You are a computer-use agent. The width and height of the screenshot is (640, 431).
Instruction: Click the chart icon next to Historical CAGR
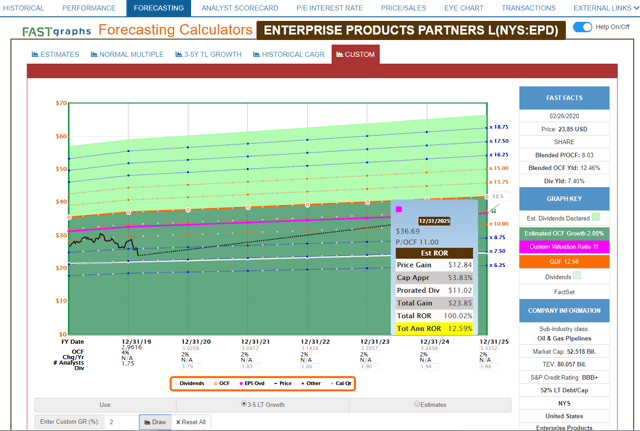[x=256, y=54]
